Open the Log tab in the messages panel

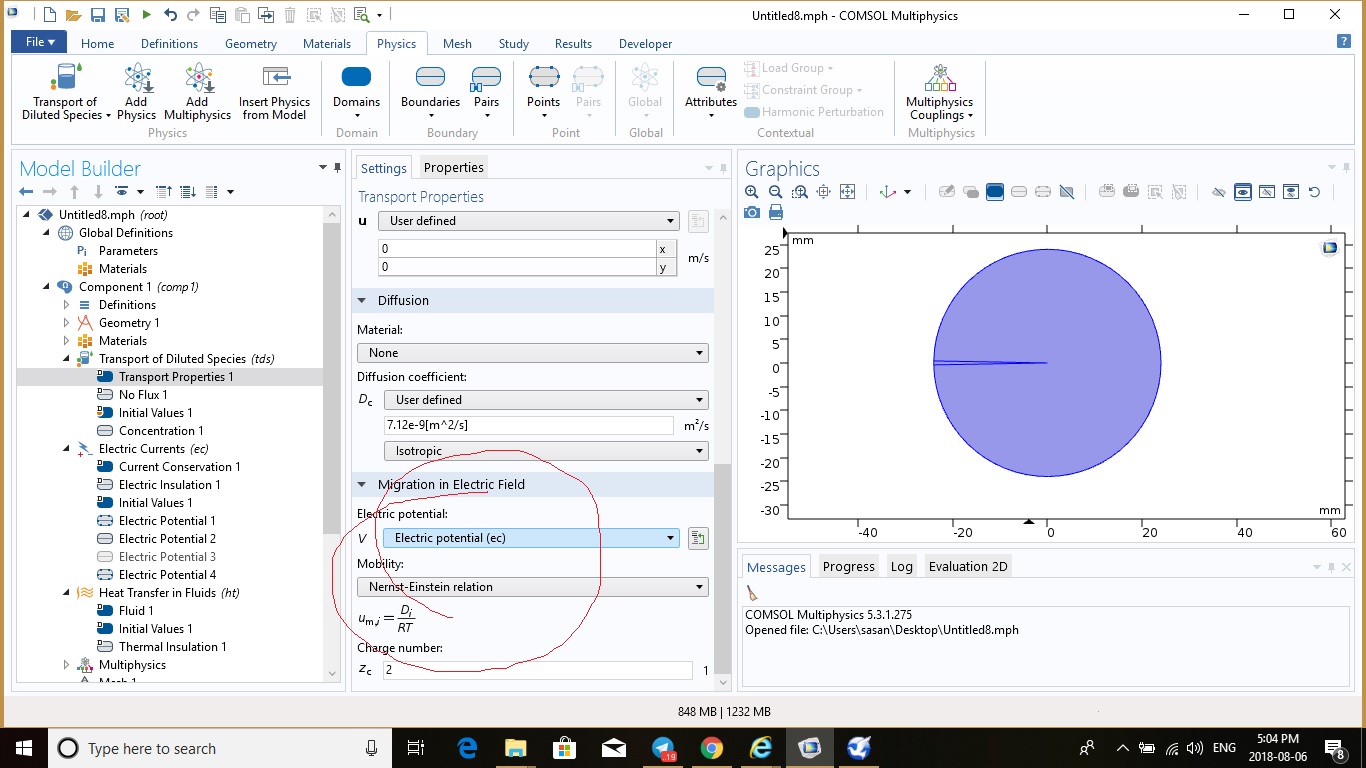coord(901,567)
